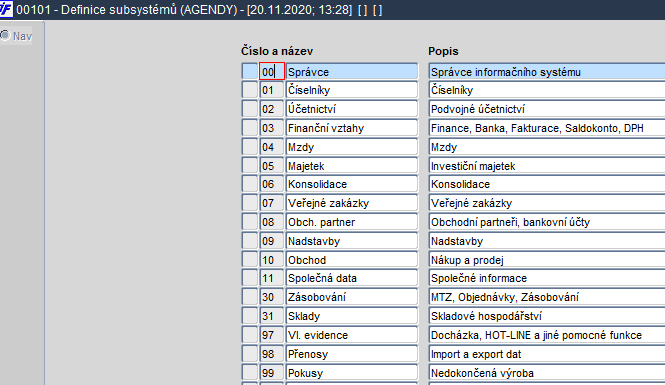Click description 'Nákup a prodej'
Viewport: 665px width, 385px height.
(547, 260)
